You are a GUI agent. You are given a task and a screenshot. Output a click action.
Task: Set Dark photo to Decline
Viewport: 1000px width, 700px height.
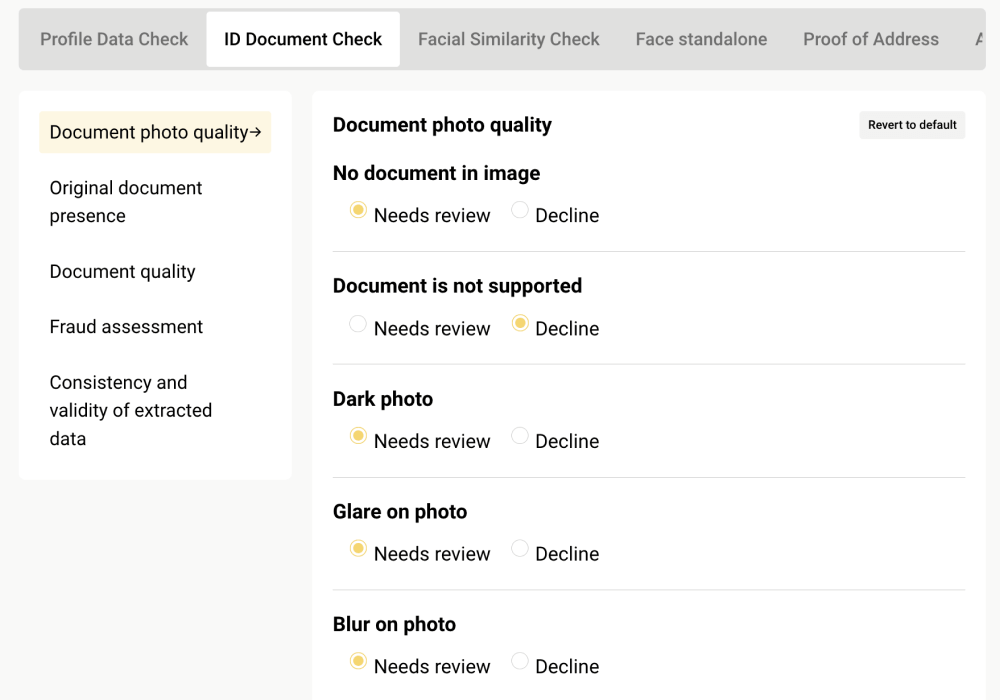tap(520, 436)
